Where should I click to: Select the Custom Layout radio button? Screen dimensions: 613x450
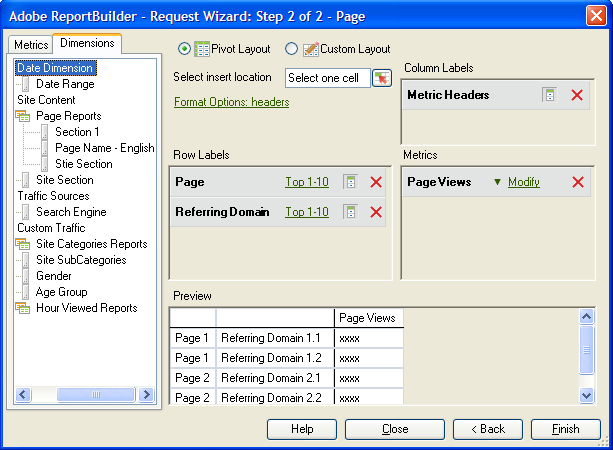point(291,49)
